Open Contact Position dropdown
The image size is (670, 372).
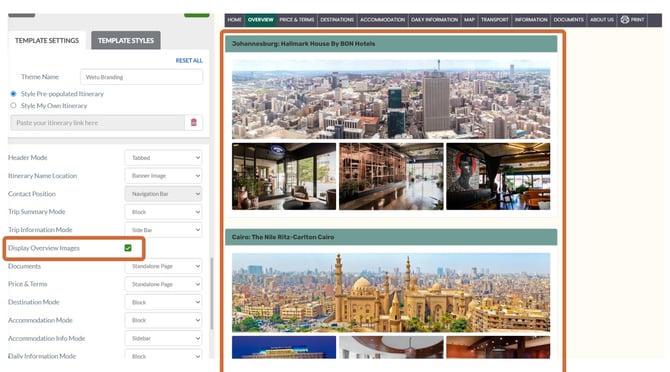click(163, 194)
